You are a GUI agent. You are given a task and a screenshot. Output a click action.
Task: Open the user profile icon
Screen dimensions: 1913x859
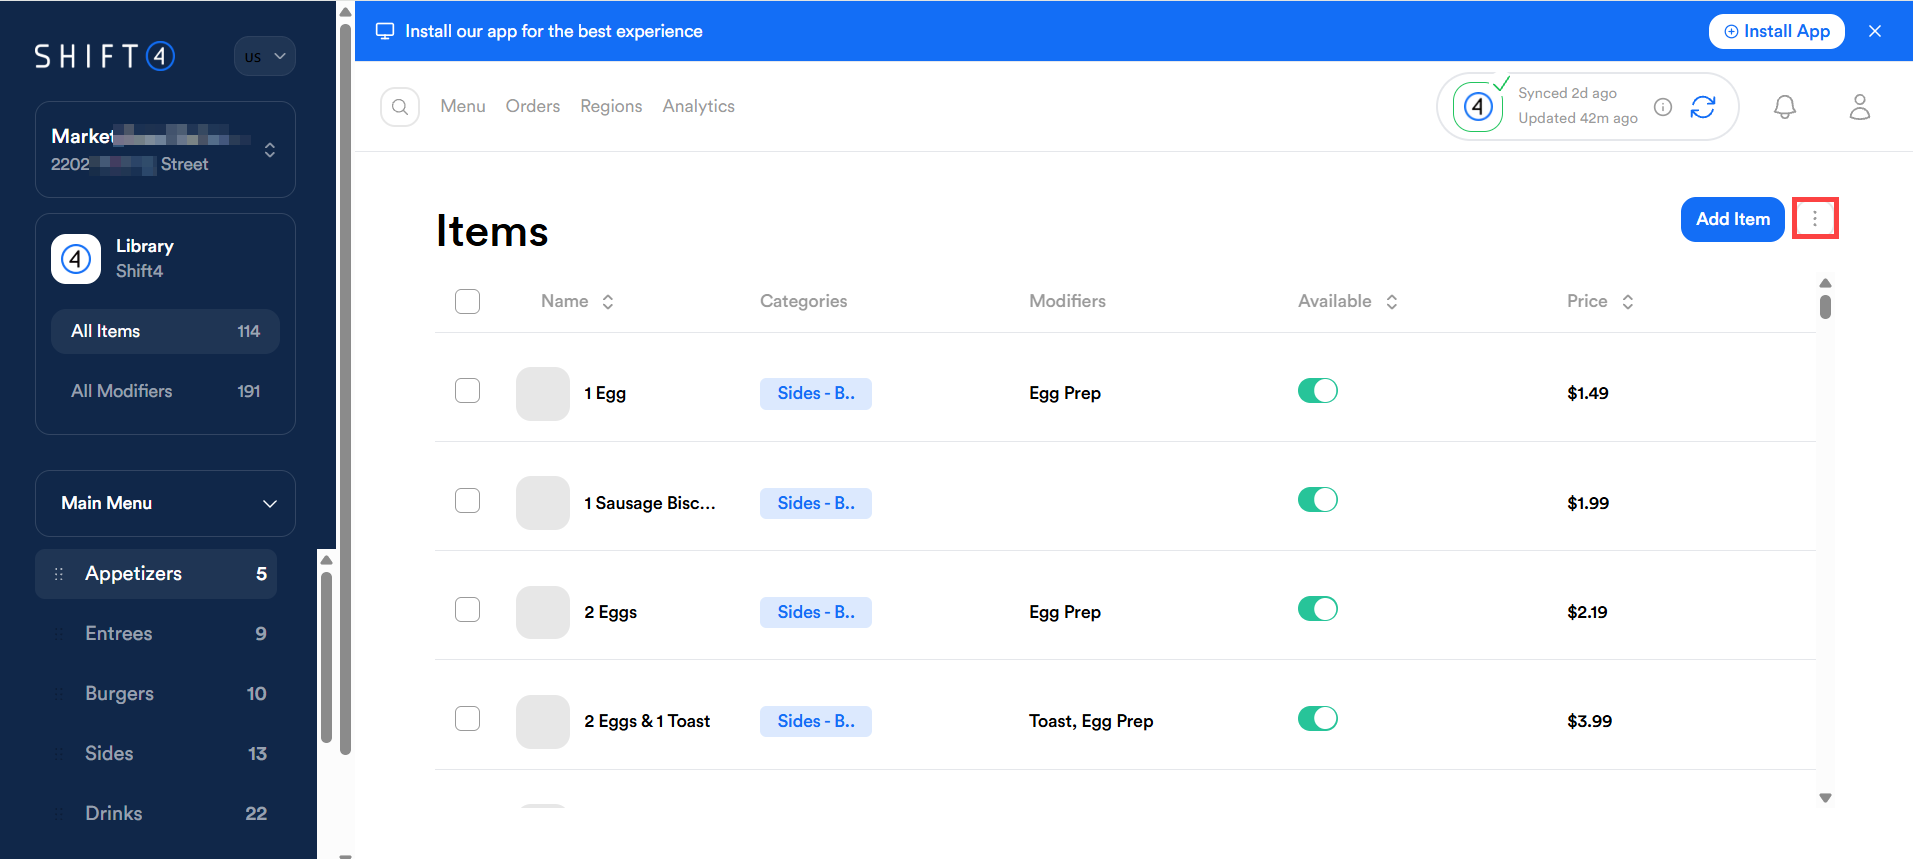tap(1859, 107)
